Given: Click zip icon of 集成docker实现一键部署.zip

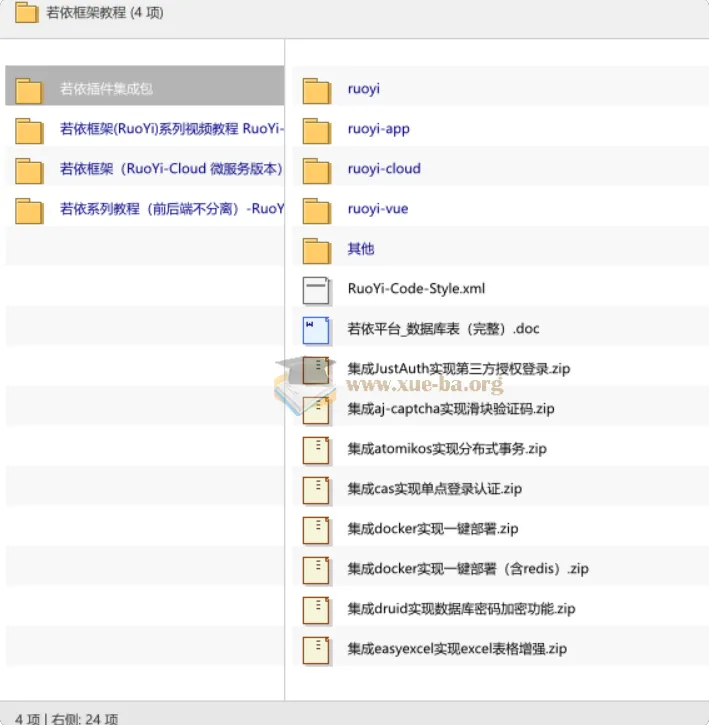Looking at the screenshot, I should pyautogui.click(x=316, y=530).
